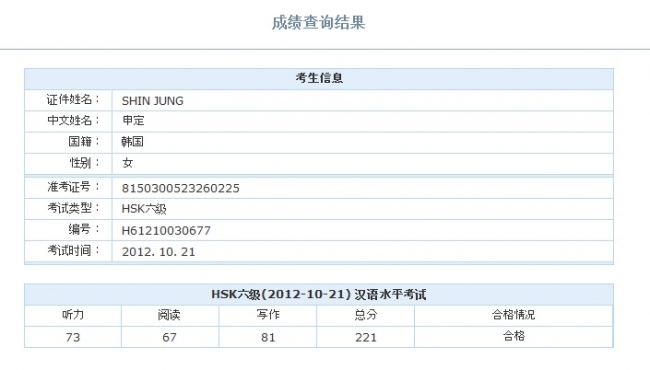Select the exam date 2012. 10. 21

(158, 252)
